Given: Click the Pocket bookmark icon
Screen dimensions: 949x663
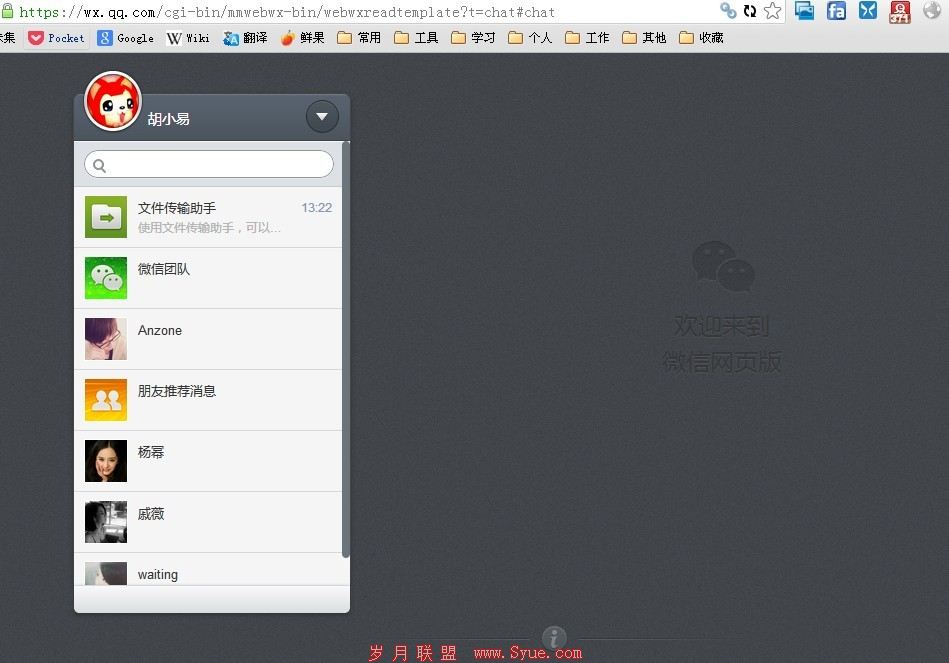Looking at the screenshot, I should click(36, 38).
